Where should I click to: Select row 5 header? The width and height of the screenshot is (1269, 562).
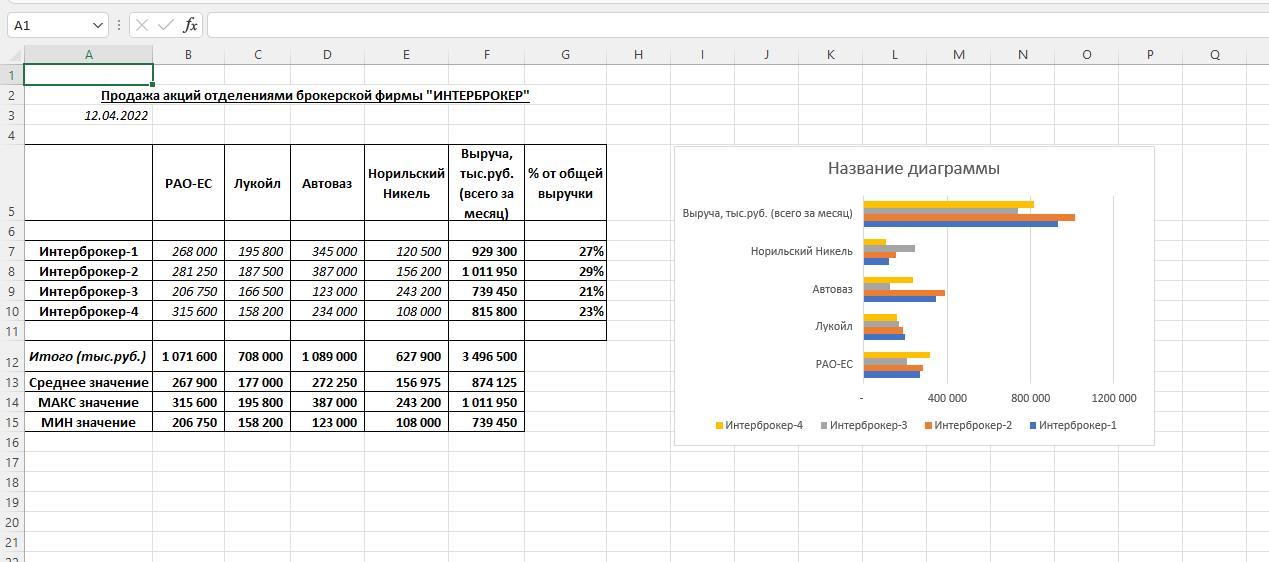(x=11, y=182)
